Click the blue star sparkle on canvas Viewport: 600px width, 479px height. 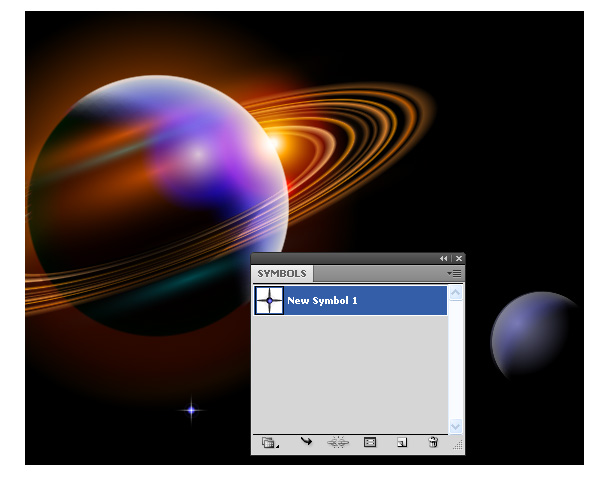point(191,411)
